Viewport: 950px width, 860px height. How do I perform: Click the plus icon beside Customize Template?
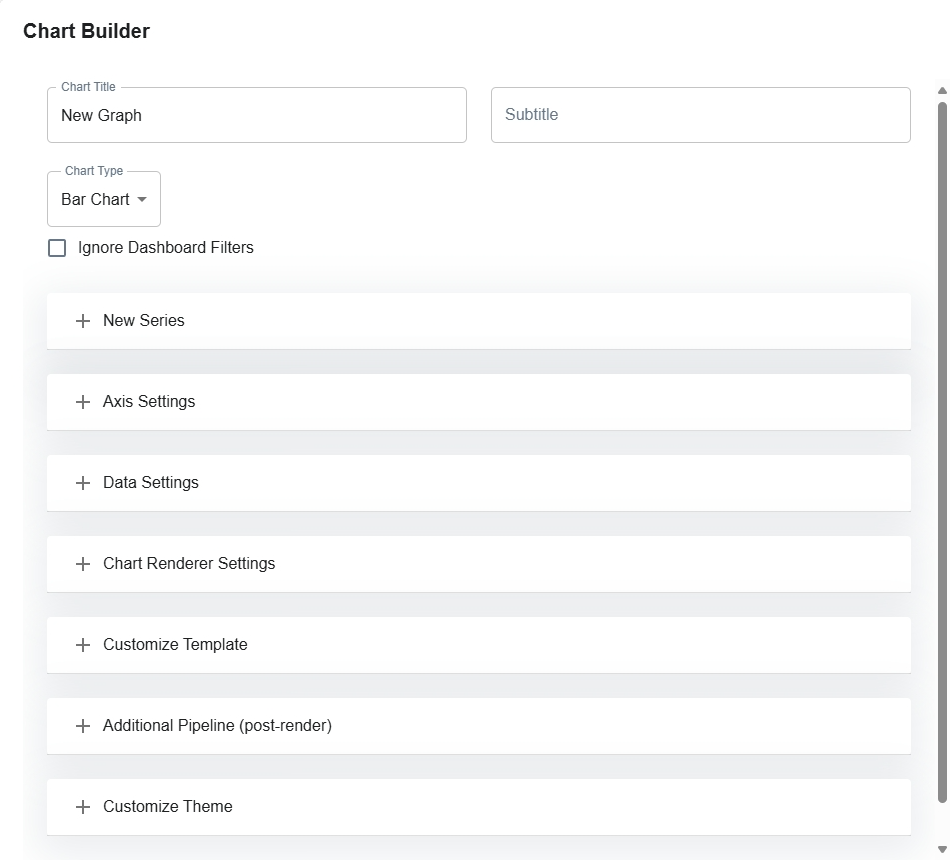[83, 645]
